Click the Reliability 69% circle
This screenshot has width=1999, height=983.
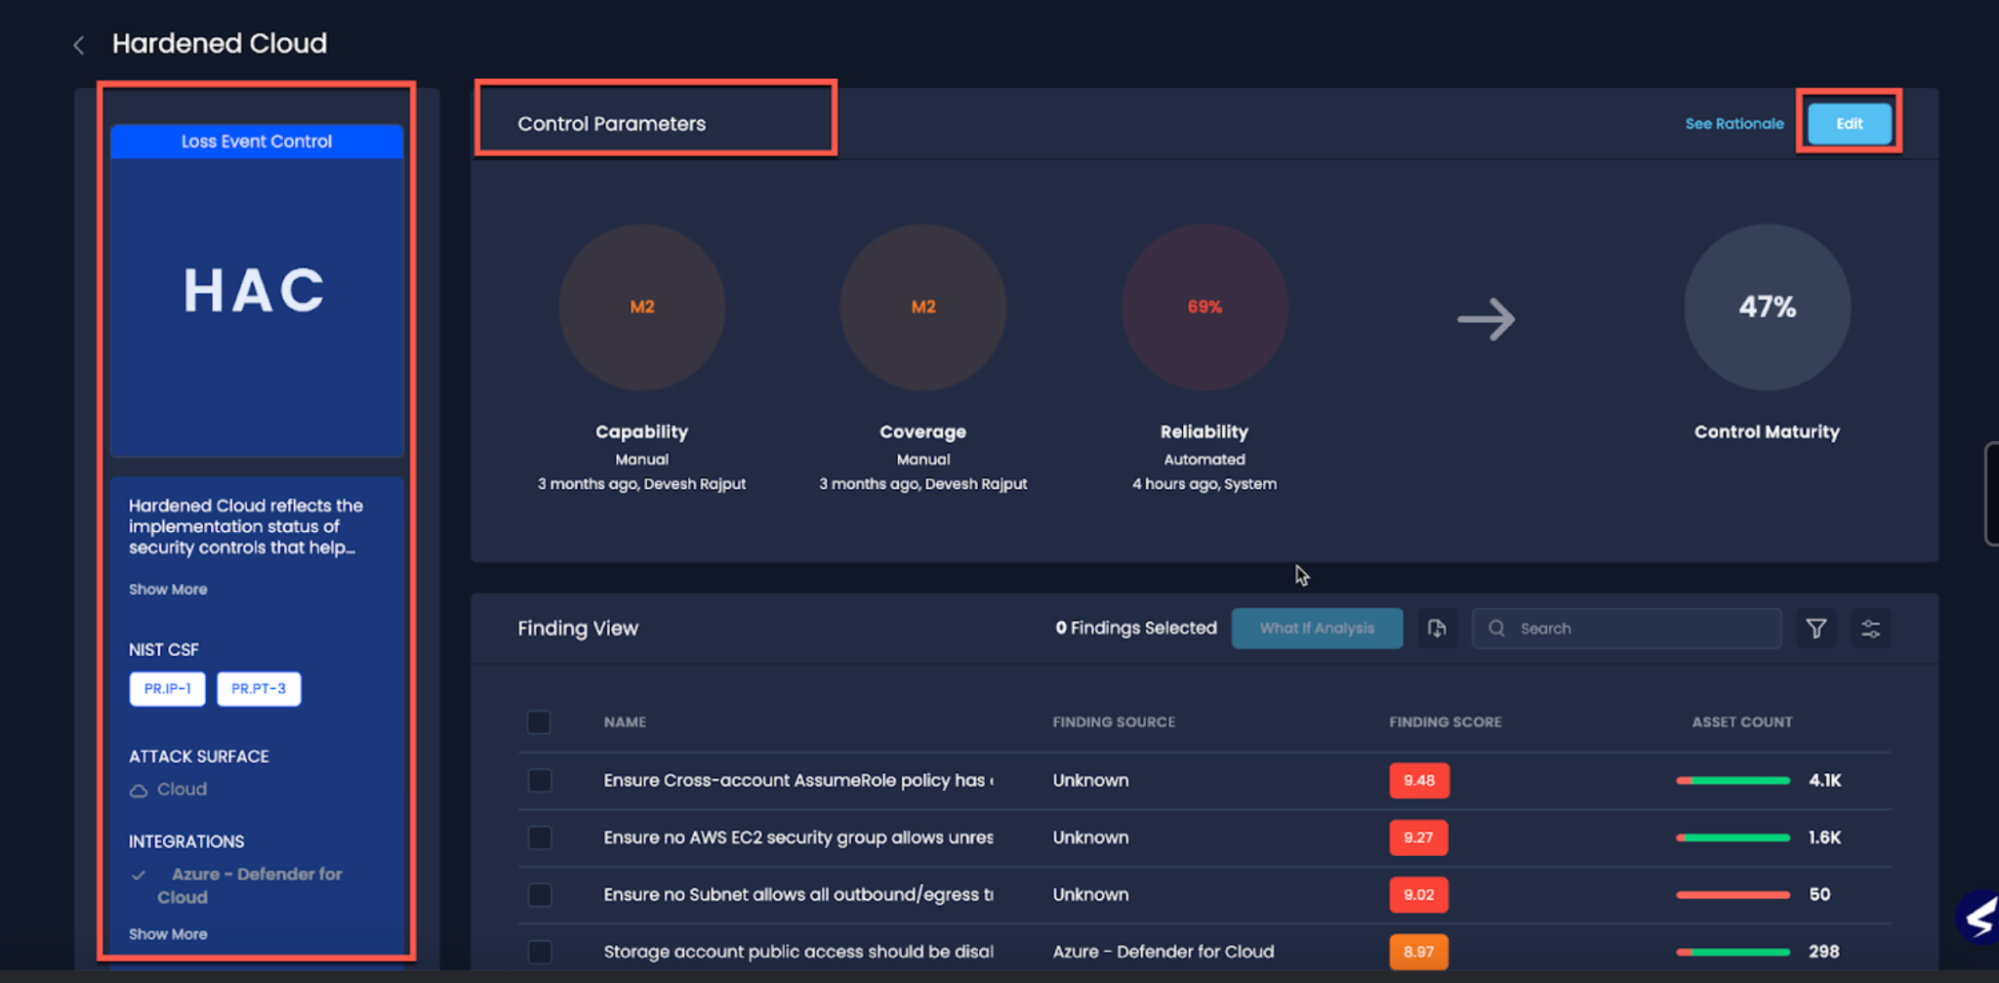1204,307
